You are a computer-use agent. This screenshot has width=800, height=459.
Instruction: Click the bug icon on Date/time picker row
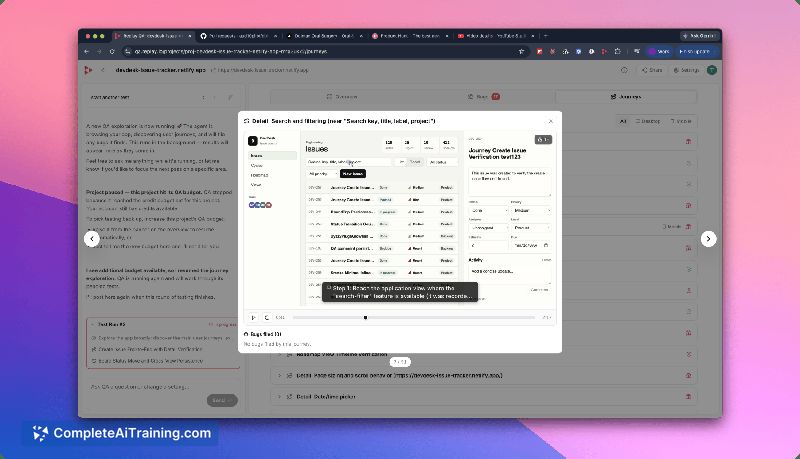(x=688, y=396)
